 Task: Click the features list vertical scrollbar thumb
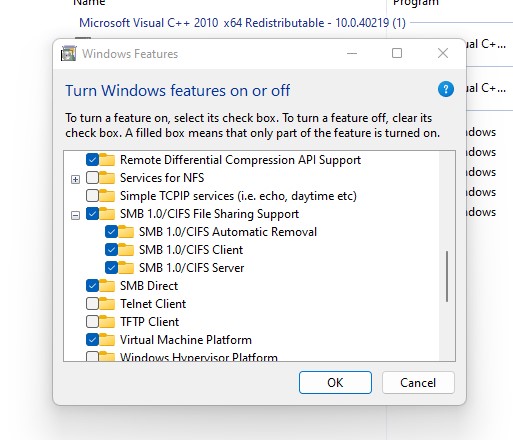click(x=447, y=276)
